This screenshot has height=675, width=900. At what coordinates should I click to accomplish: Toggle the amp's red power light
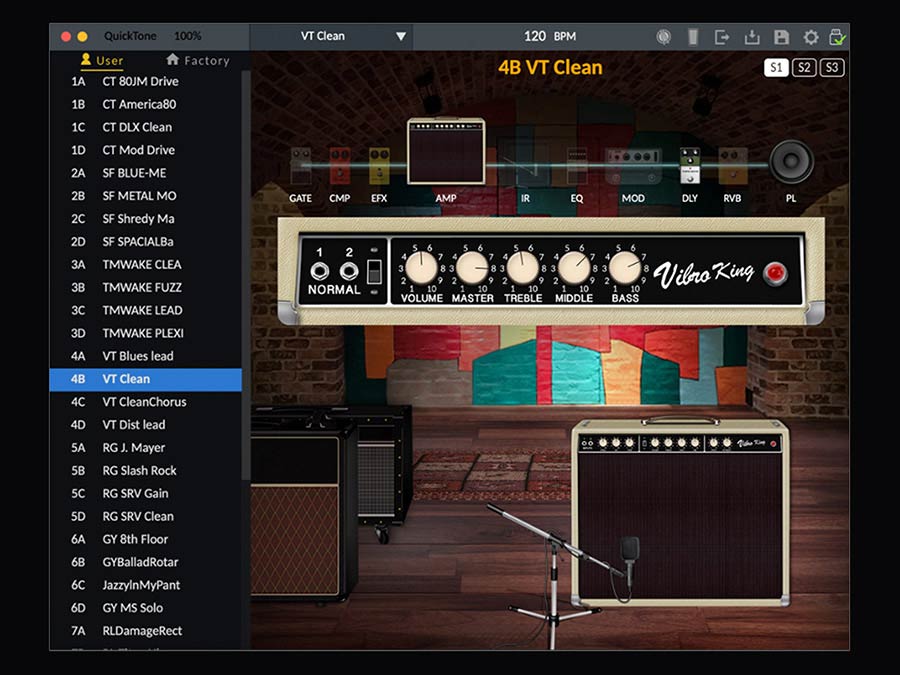[x=774, y=273]
